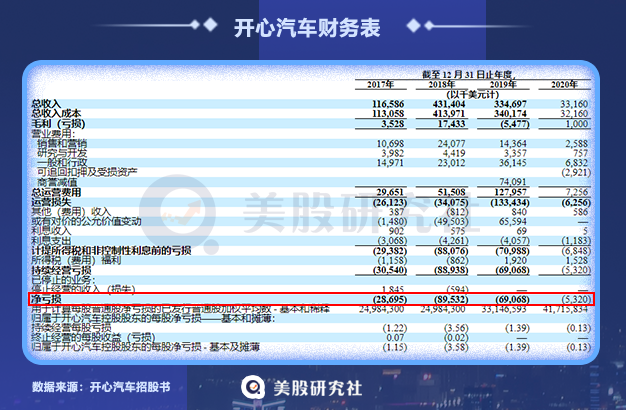This screenshot has width=626, height=410.
Task: Click the goodwill impairment value 74,091
Action: (x=513, y=182)
